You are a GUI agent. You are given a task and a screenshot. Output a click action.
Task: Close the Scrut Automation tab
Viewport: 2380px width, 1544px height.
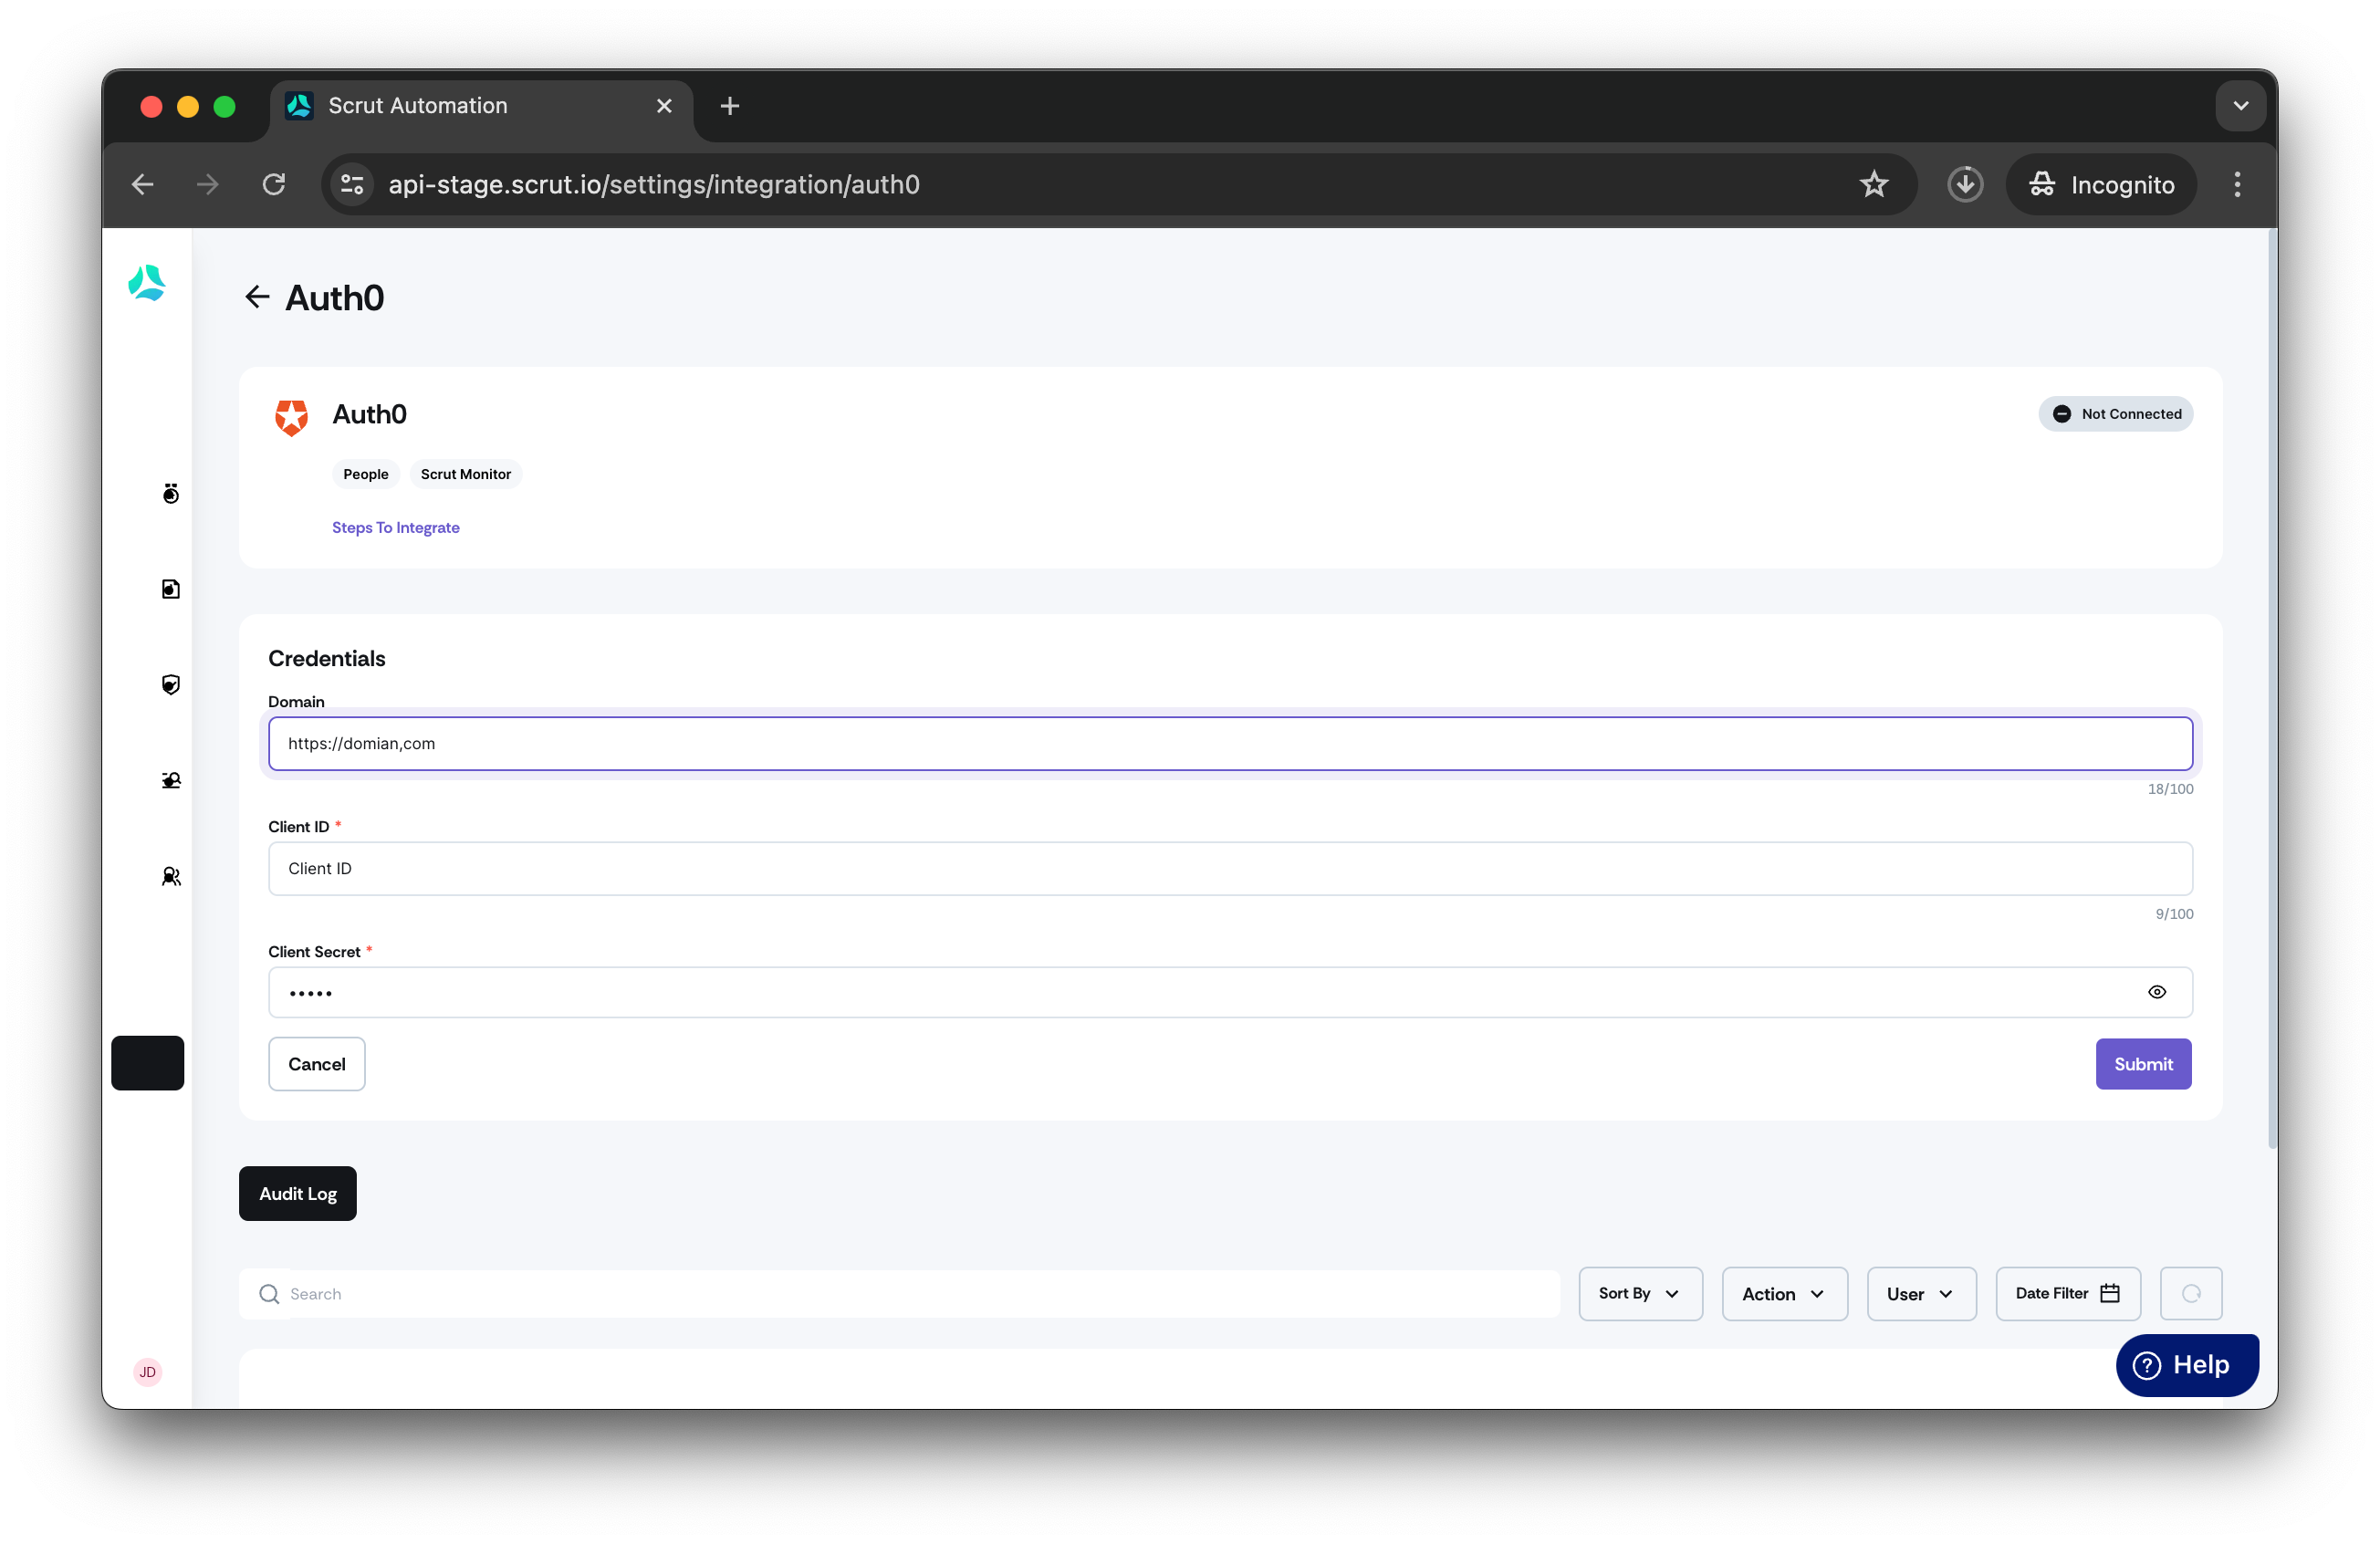pyautogui.click(x=664, y=106)
